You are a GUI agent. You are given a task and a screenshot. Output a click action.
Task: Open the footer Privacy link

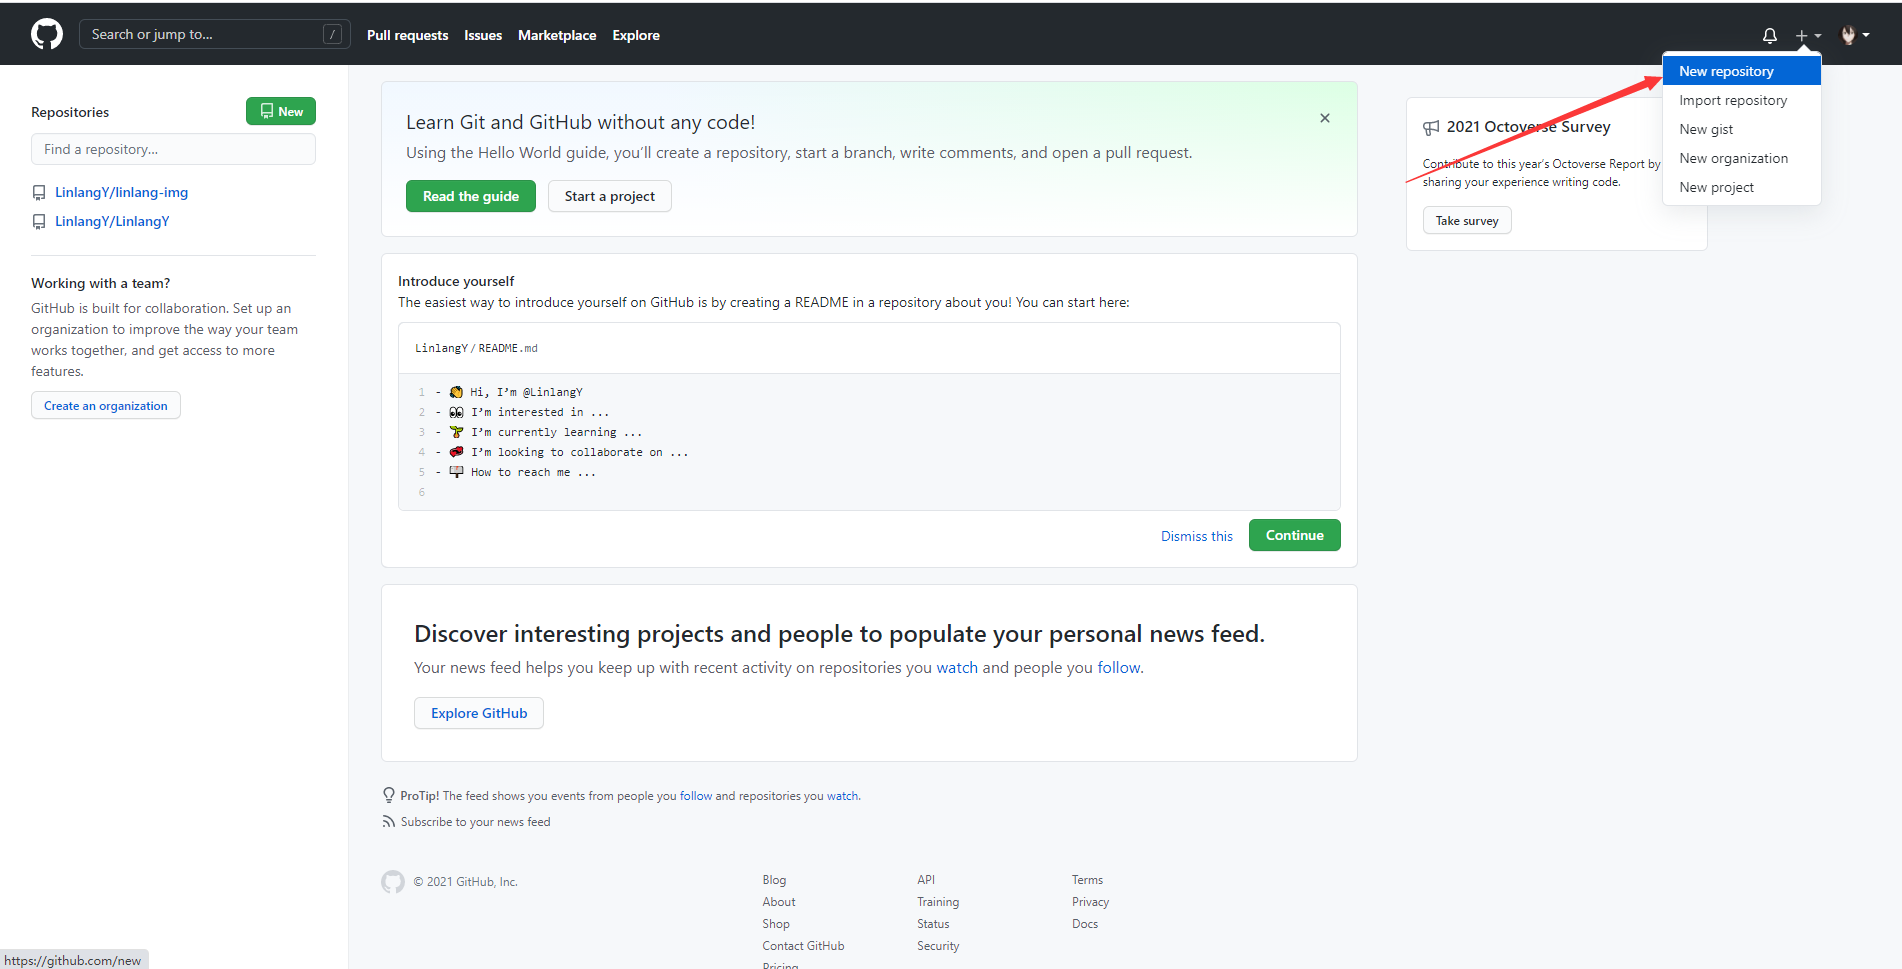pyautogui.click(x=1090, y=902)
